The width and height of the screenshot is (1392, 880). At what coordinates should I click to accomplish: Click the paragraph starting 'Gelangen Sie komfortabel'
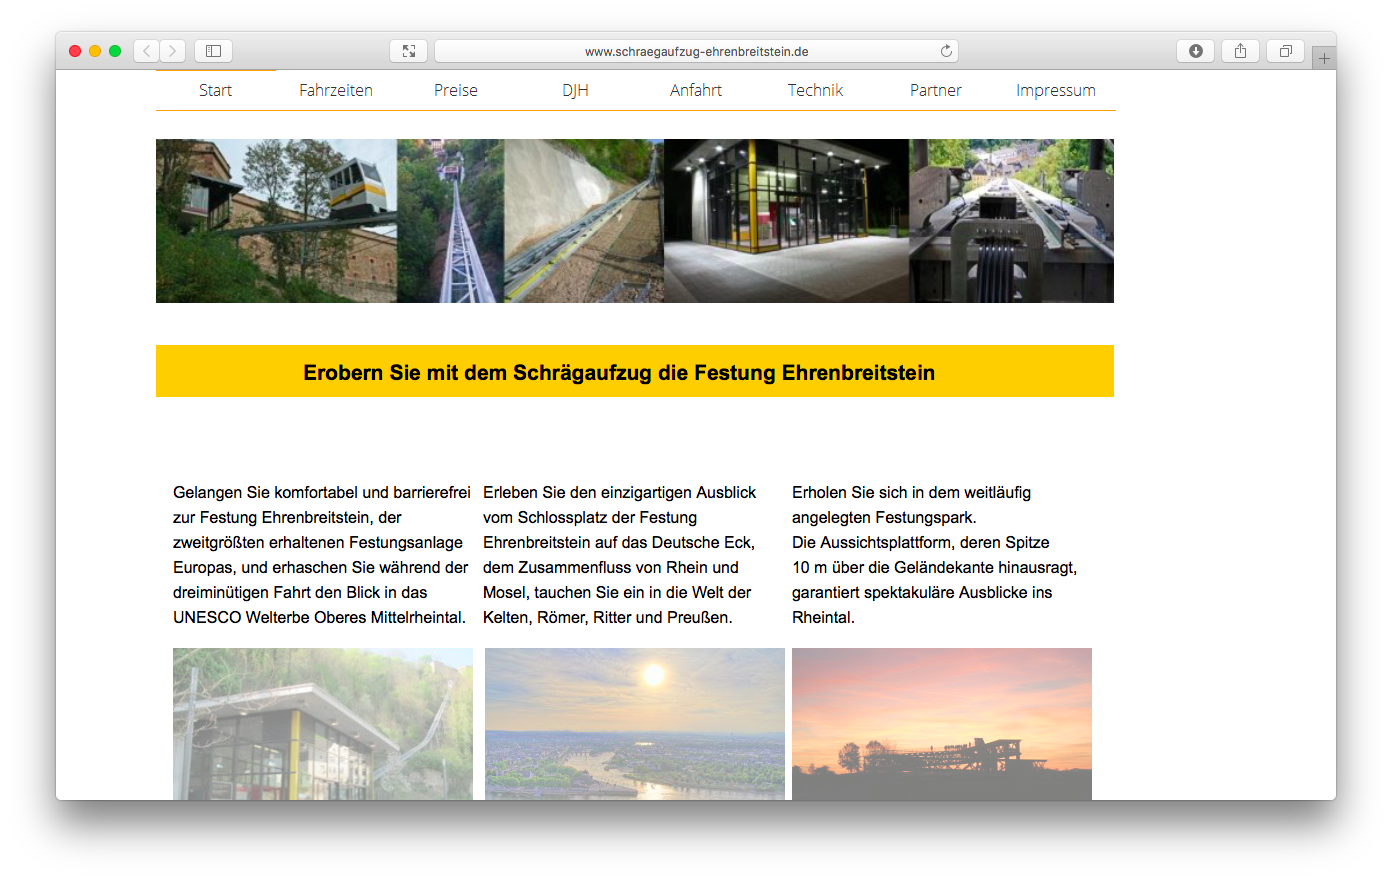pyautogui.click(x=321, y=555)
